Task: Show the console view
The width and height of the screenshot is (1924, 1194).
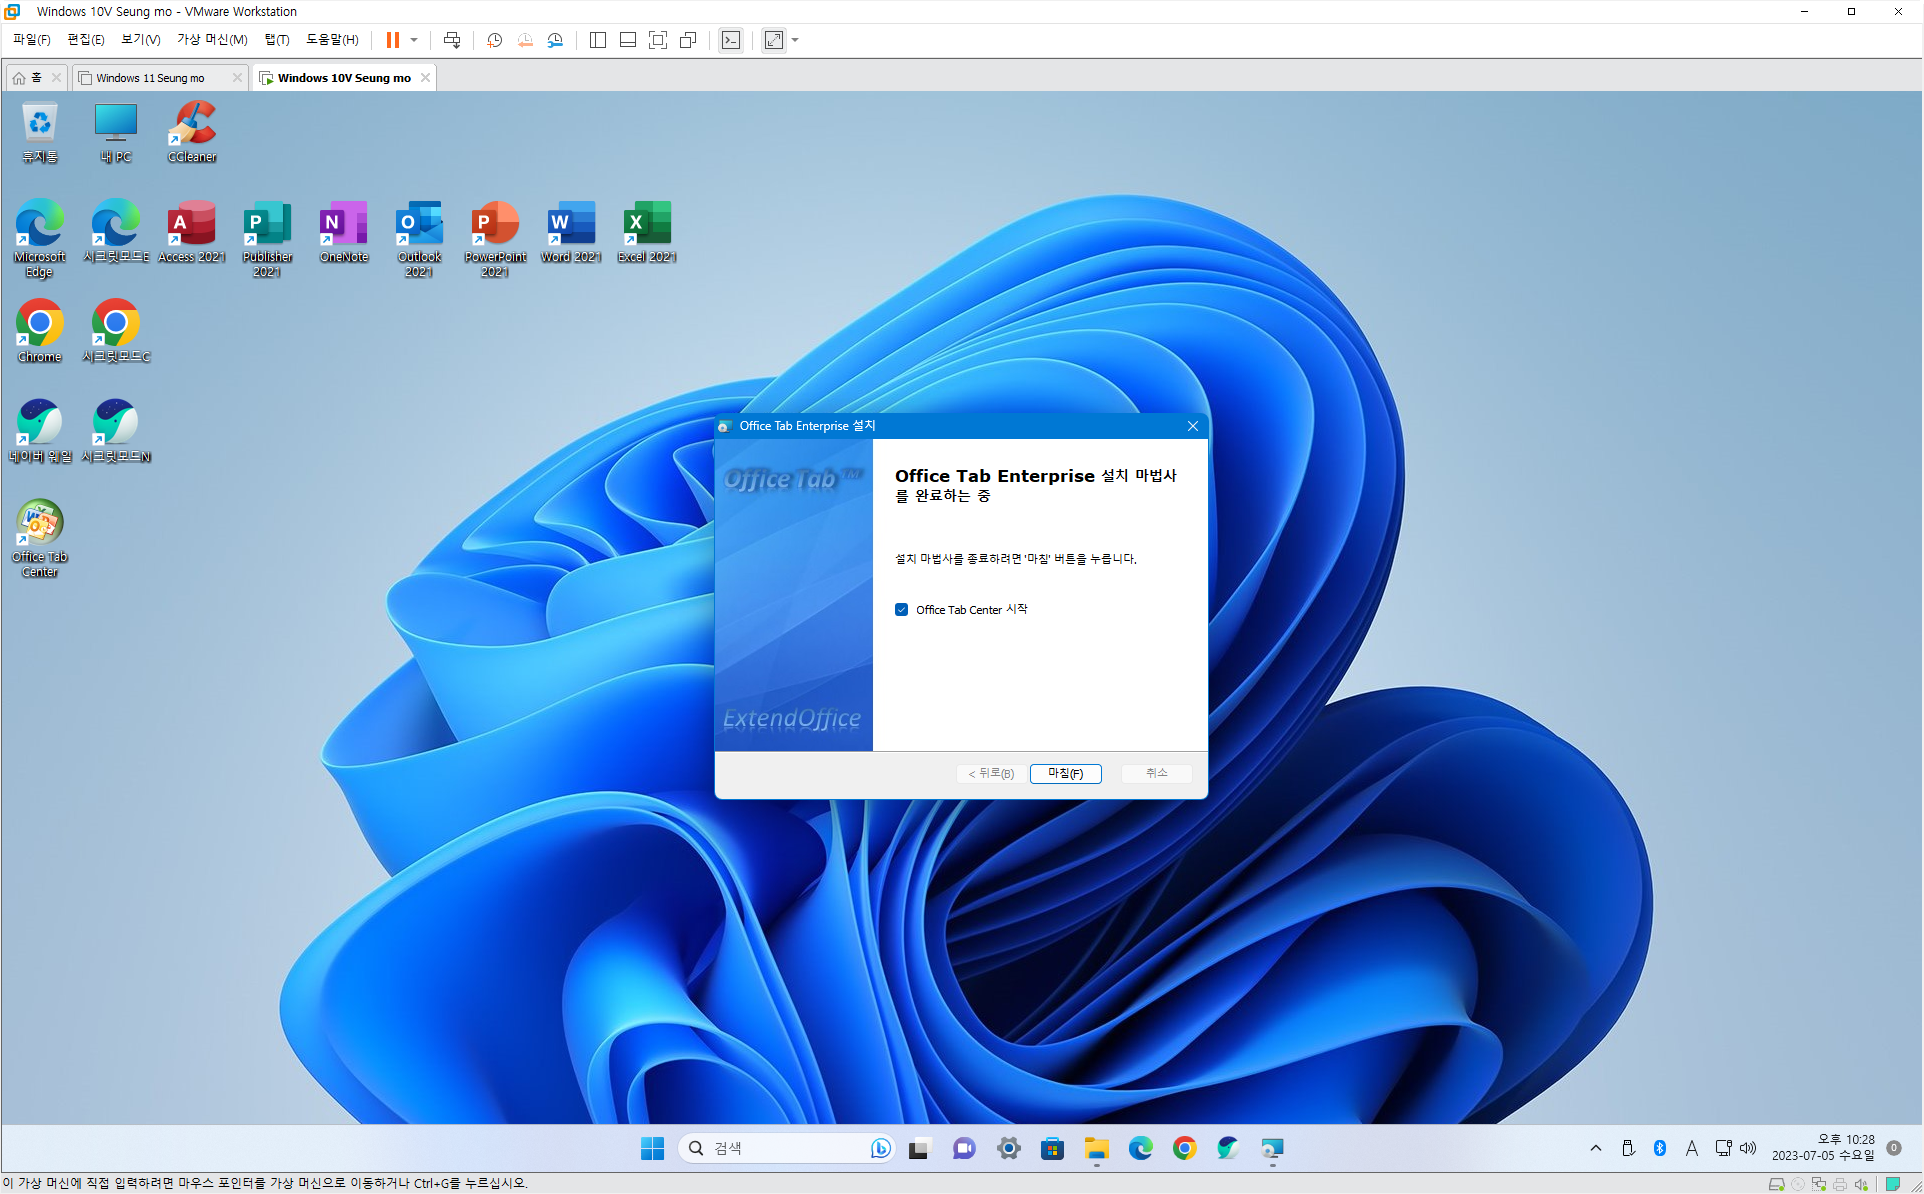Action: (x=731, y=40)
